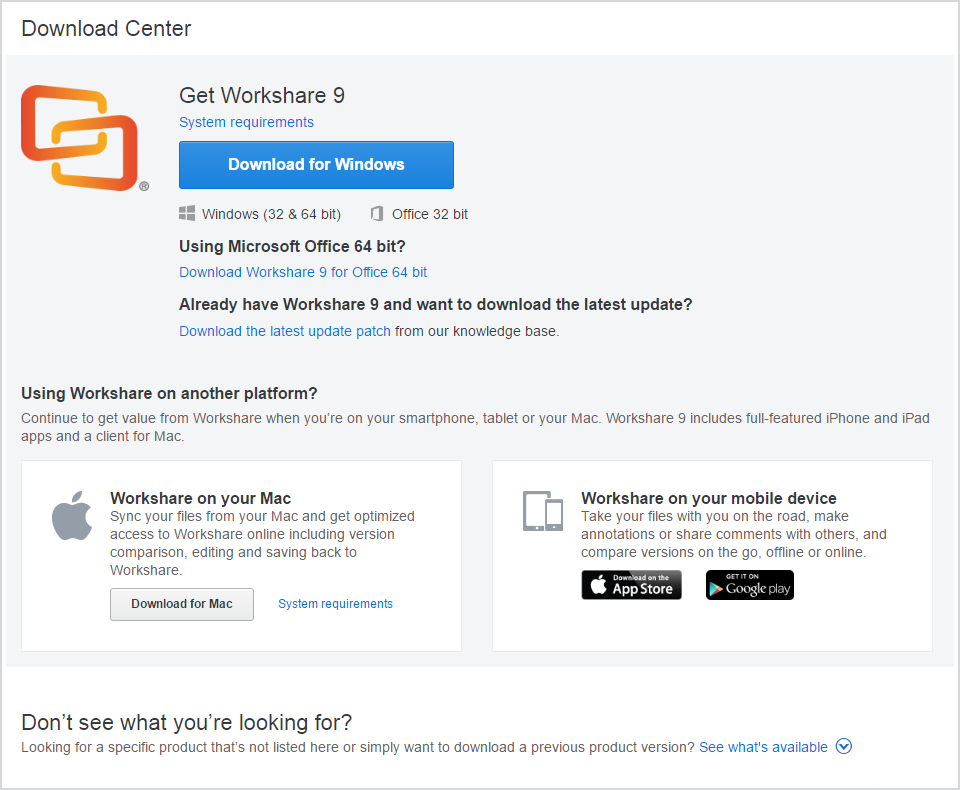Click Windows (32 & 64 bit) label
This screenshot has height=790, width=960.
click(x=271, y=214)
